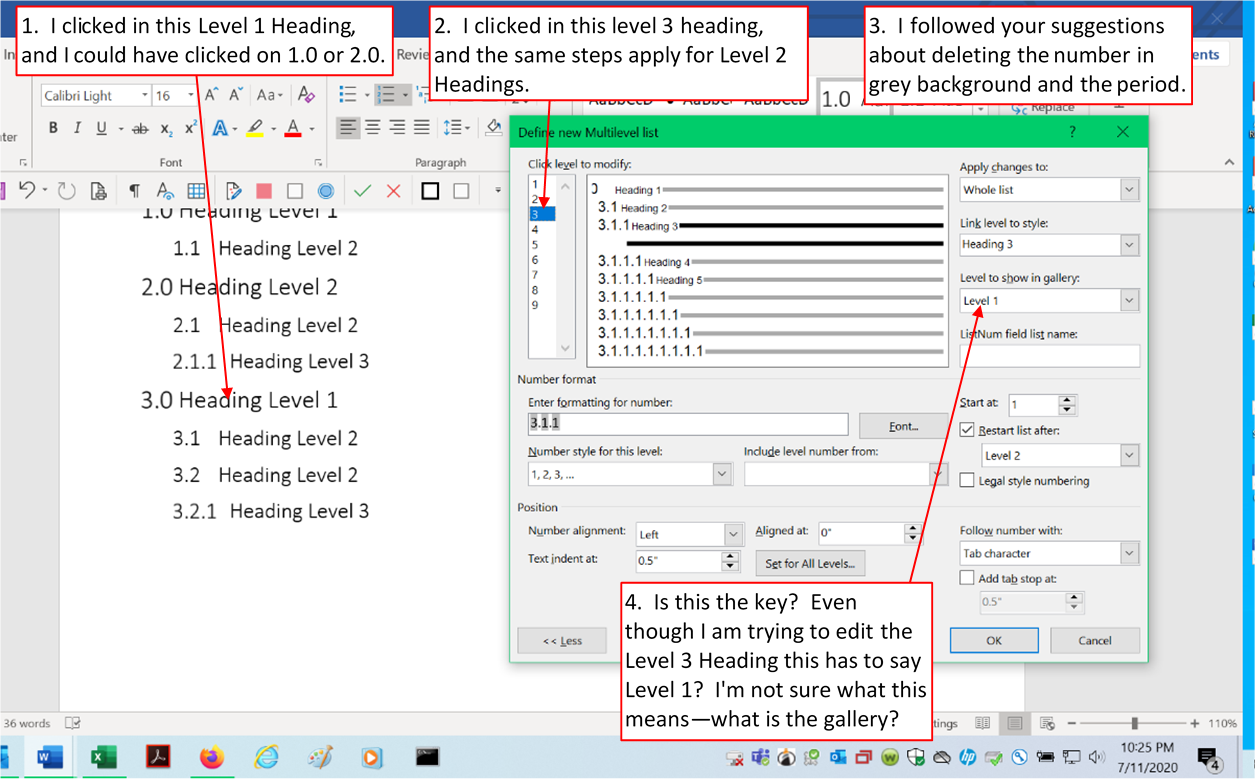Image resolution: width=1257 pixels, height=780 pixels.
Task: Select level 9 in level list
Action: coord(535,305)
